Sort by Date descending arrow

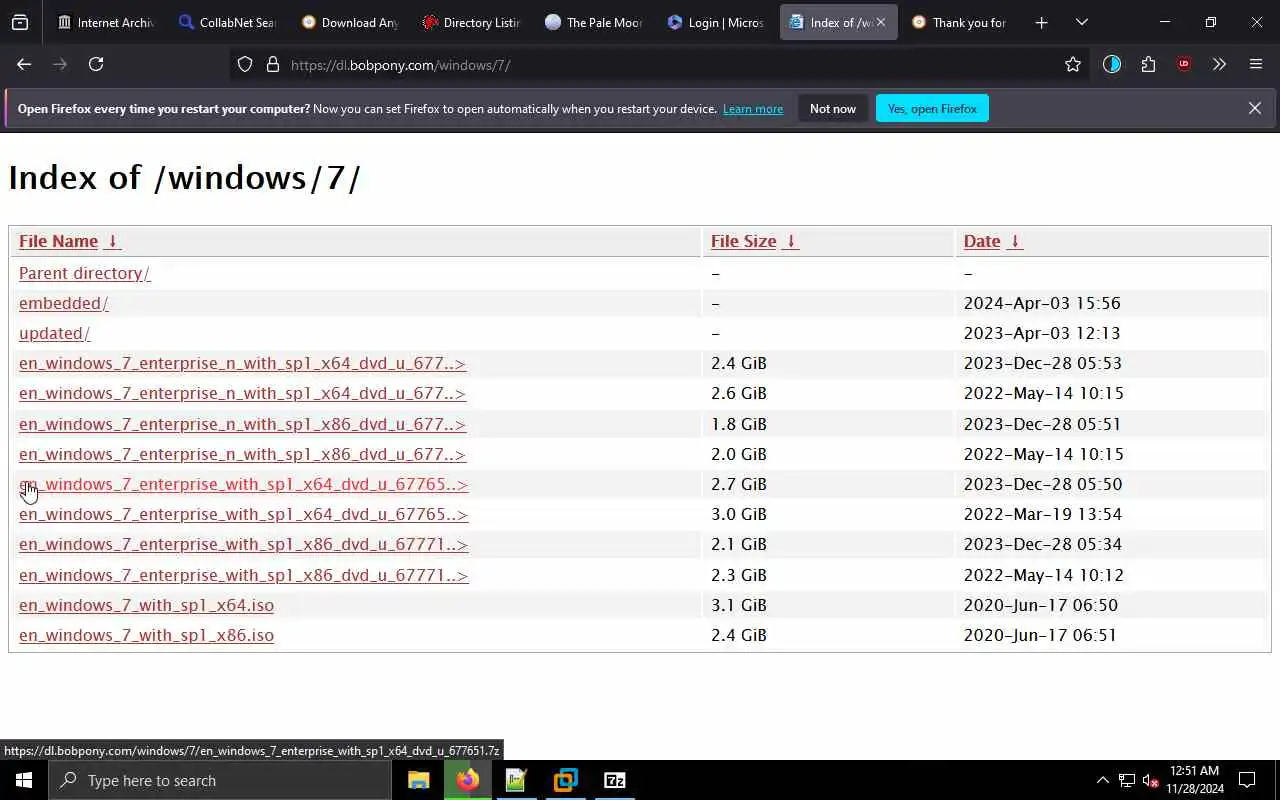point(1015,241)
